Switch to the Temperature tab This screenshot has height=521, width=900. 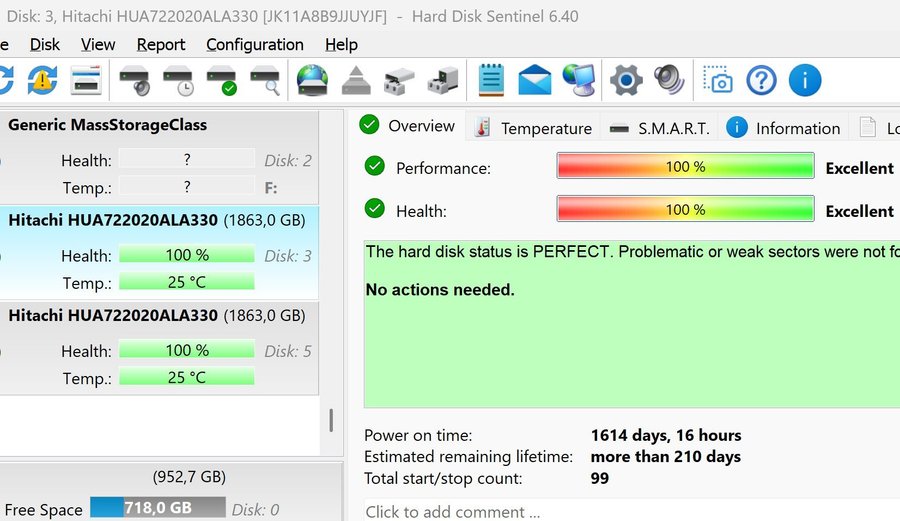click(x=534, y=128)
